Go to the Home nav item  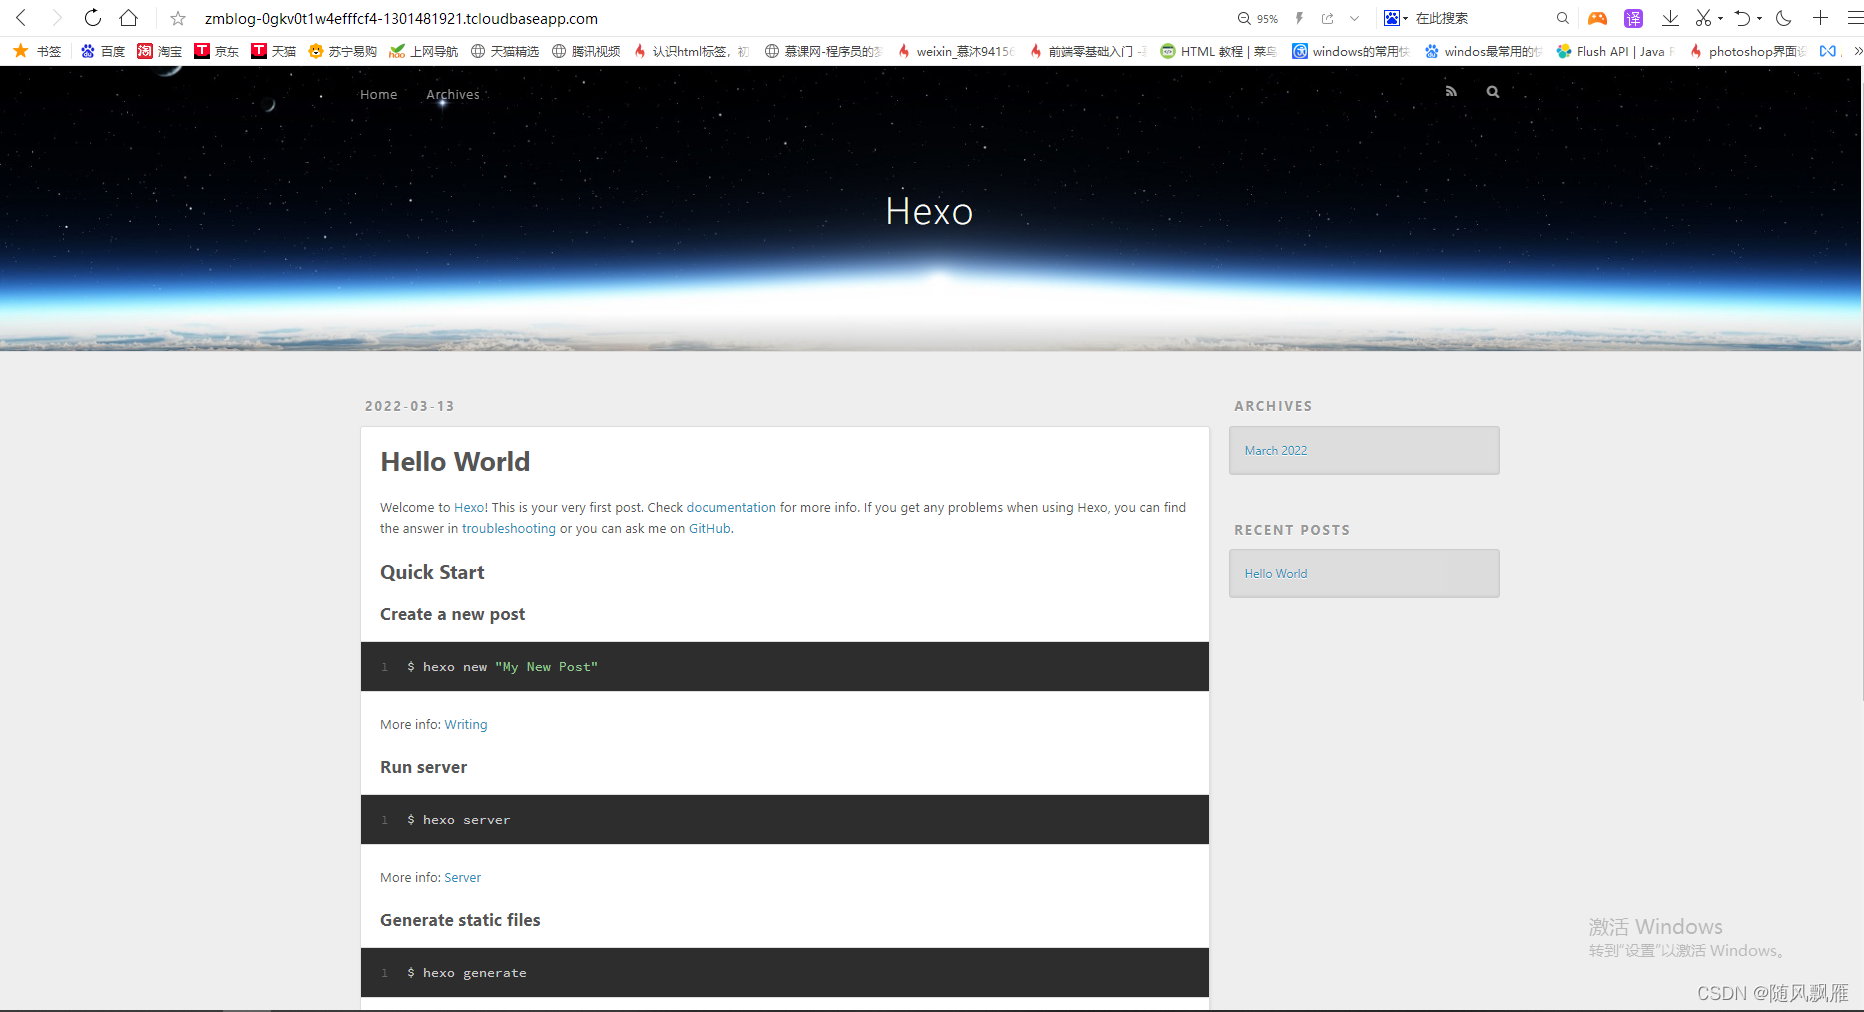coord(379,94)
